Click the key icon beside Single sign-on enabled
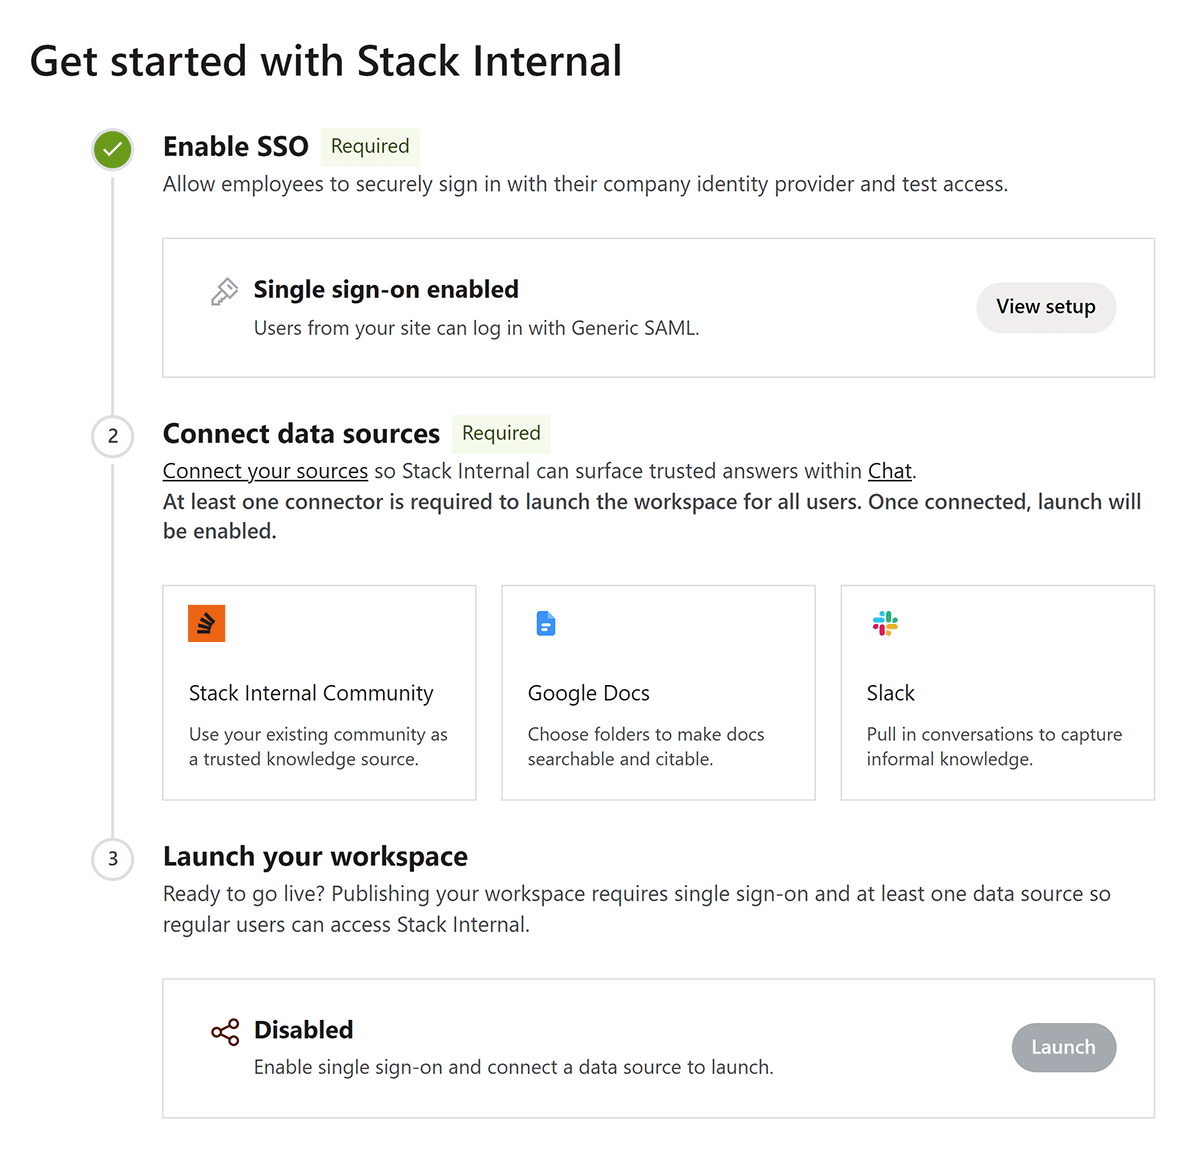1200x1168 pixels. [x=224, y=291]
